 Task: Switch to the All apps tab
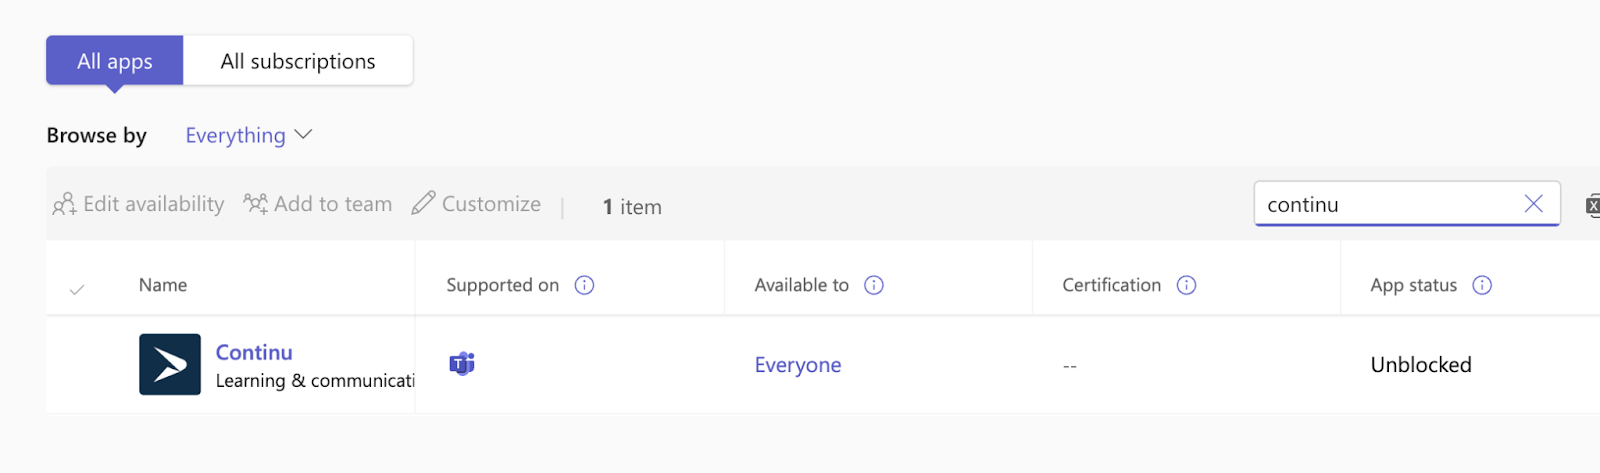(x=114, y=61)
